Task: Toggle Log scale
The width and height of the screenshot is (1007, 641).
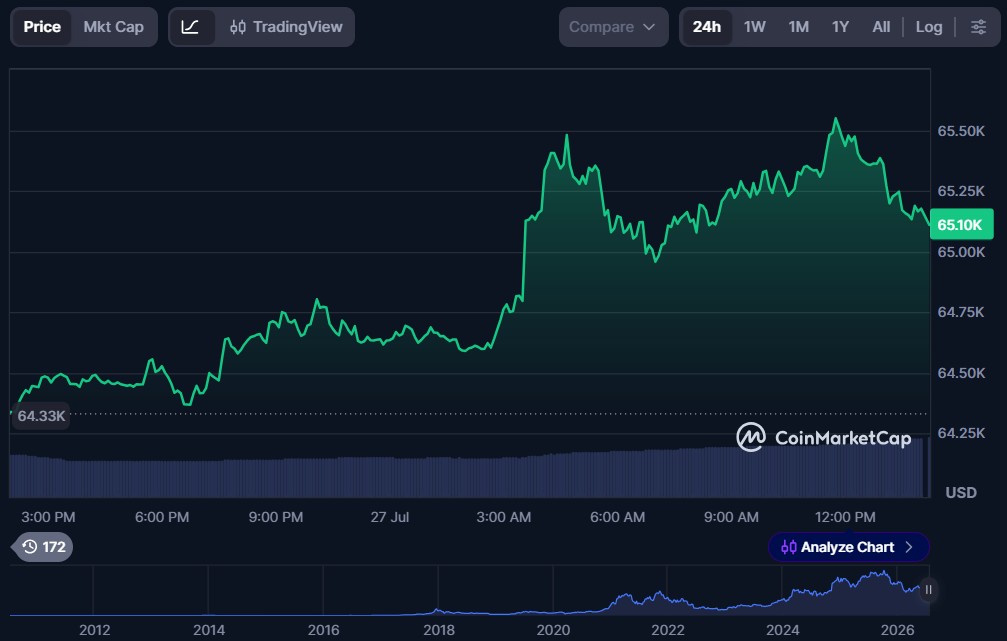Action: click(x=929, y=27)
